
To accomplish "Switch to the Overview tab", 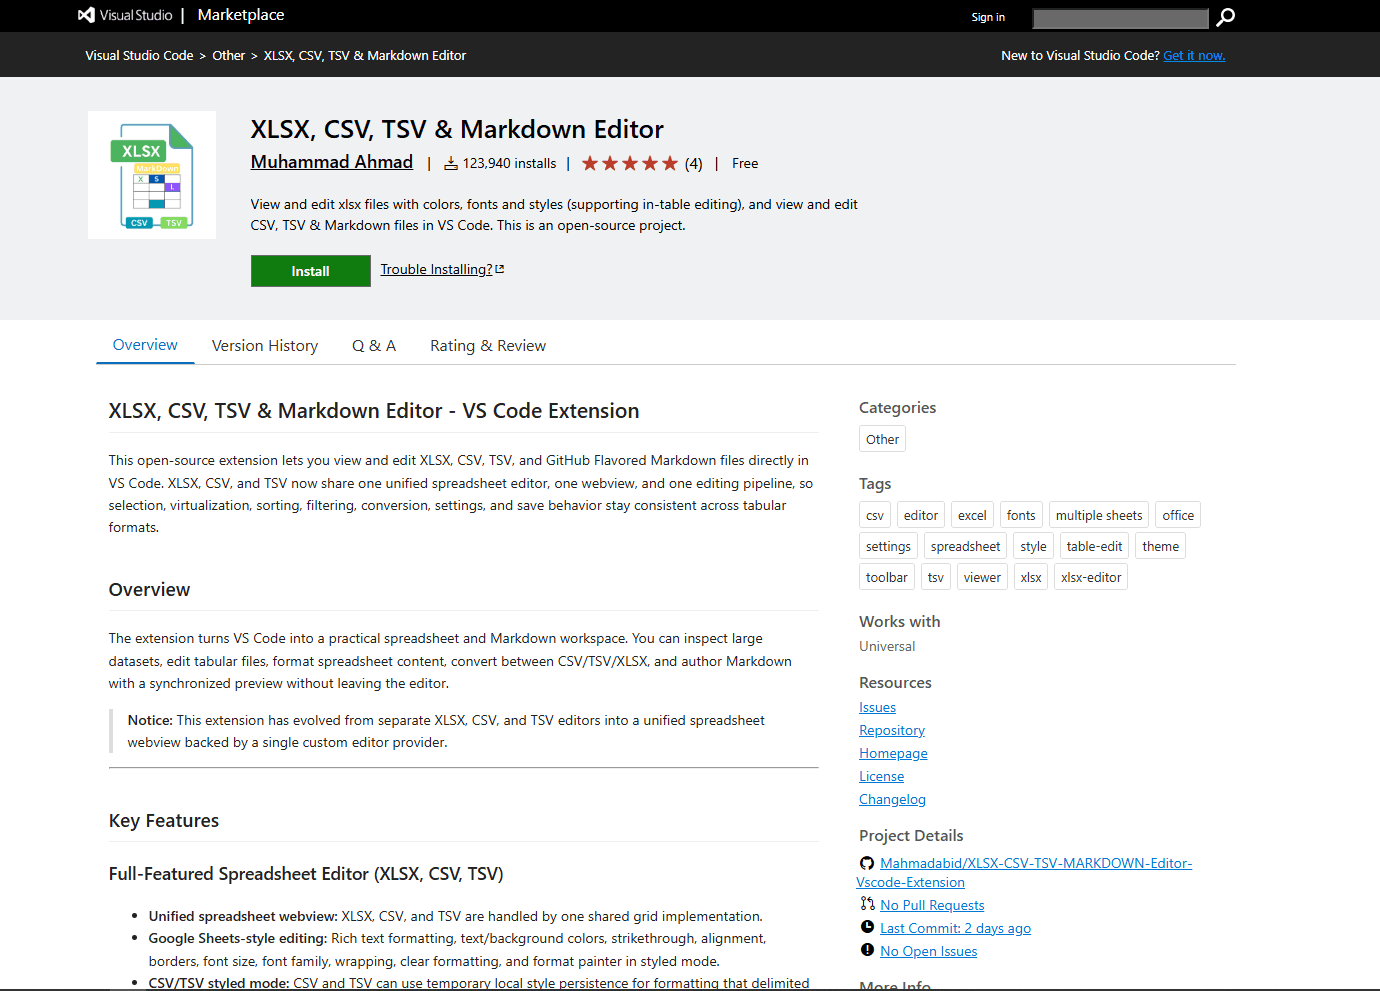I will tap(145, 345).
